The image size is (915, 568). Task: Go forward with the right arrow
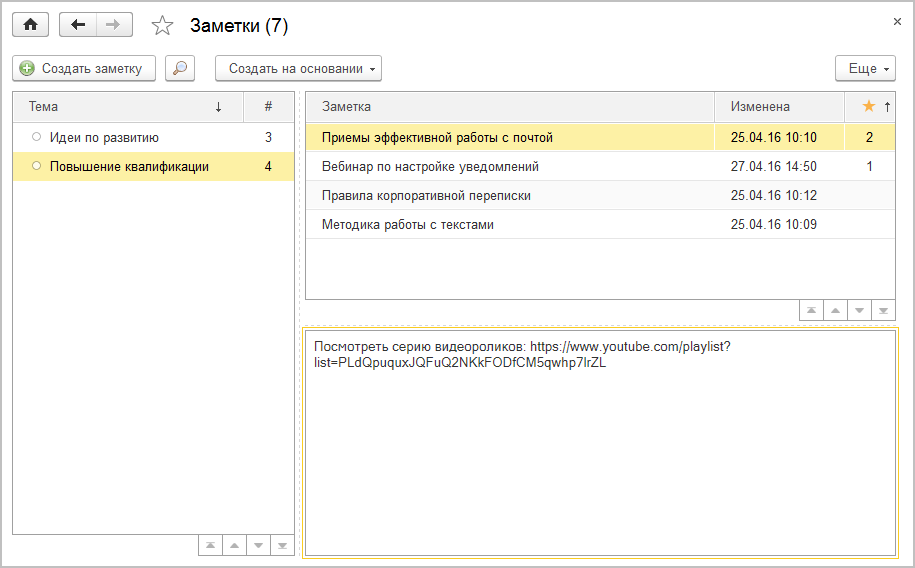[113, 25]
